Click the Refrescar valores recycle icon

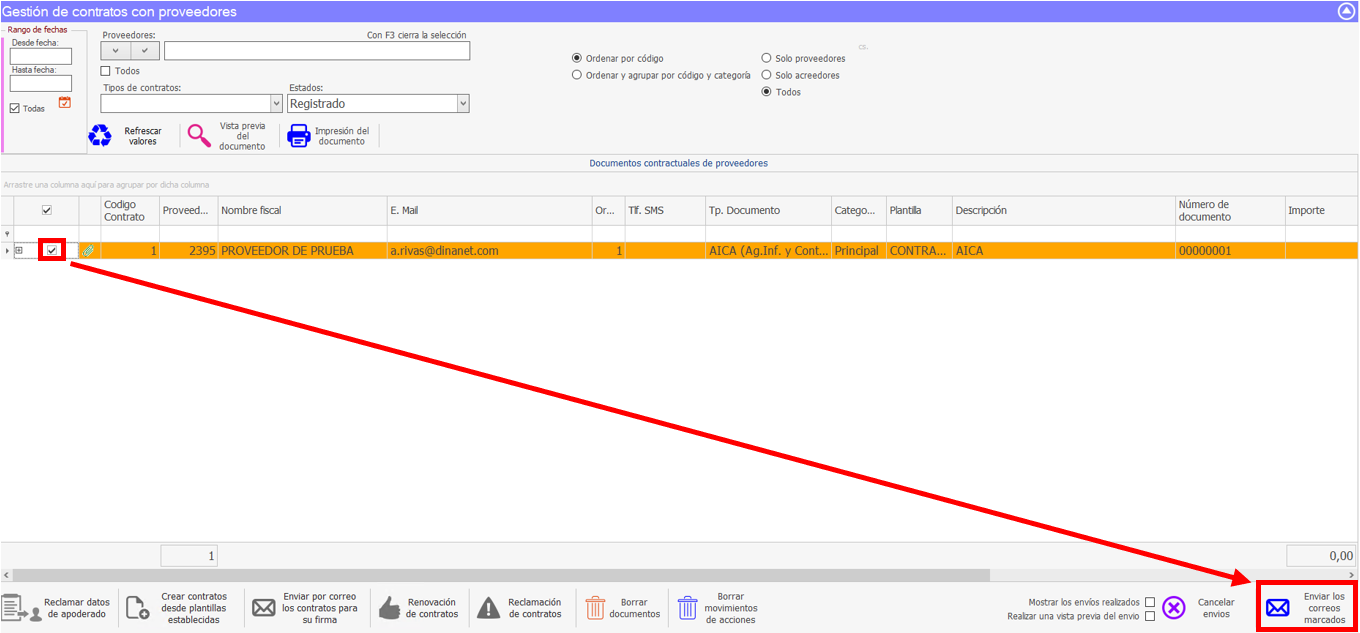coord(100,136)
